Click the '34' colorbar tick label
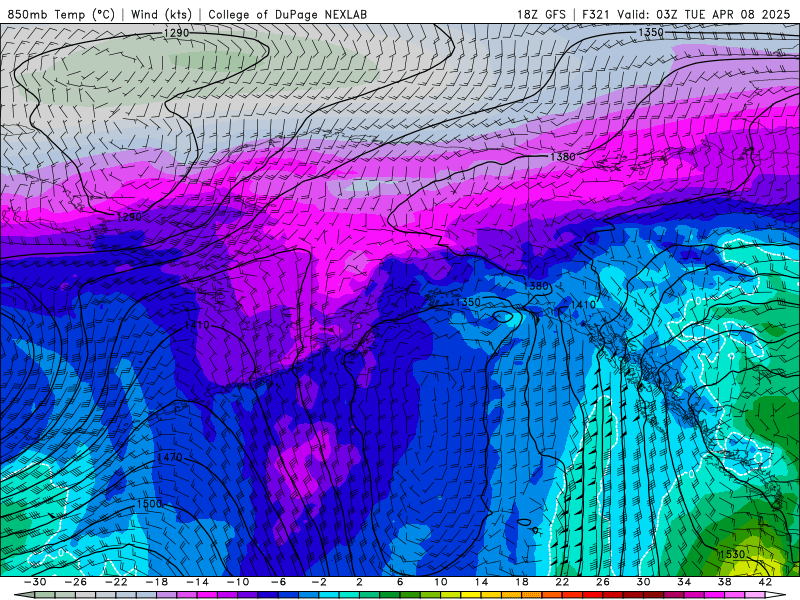This screenshot has width=800, height=600. tap(684, 582)
